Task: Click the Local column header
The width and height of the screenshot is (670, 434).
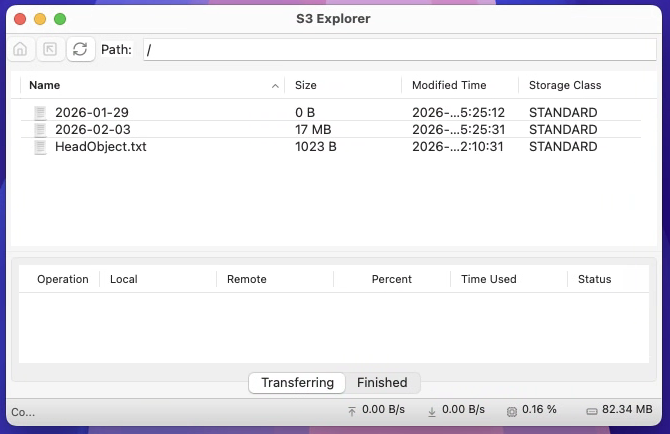Action: [123, 279]
